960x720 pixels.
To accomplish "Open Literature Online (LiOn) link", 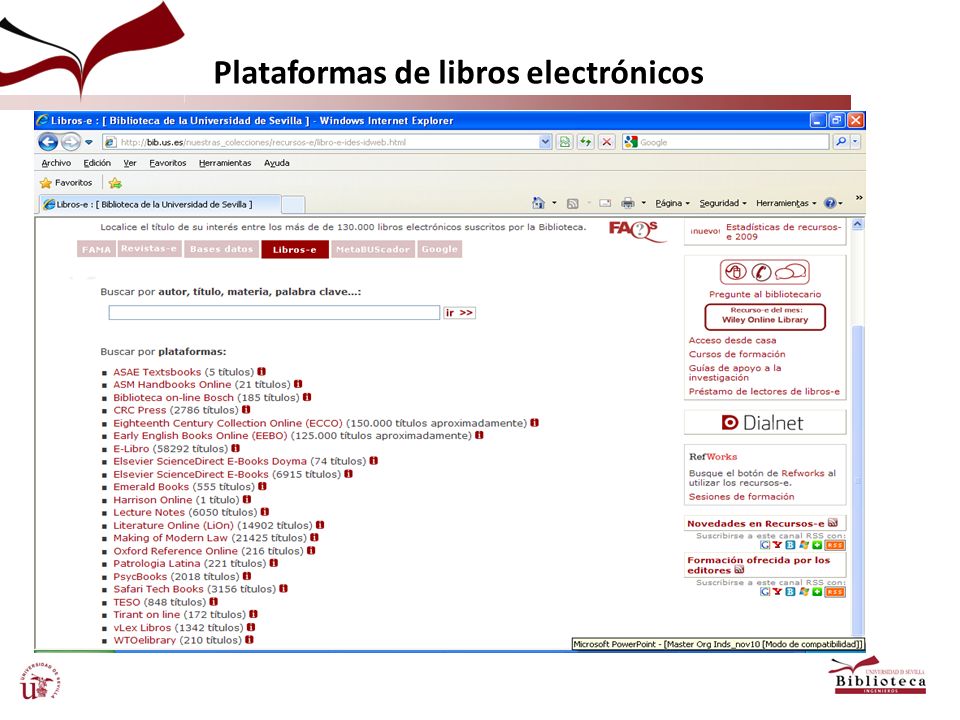I will [x=173, y=525].
